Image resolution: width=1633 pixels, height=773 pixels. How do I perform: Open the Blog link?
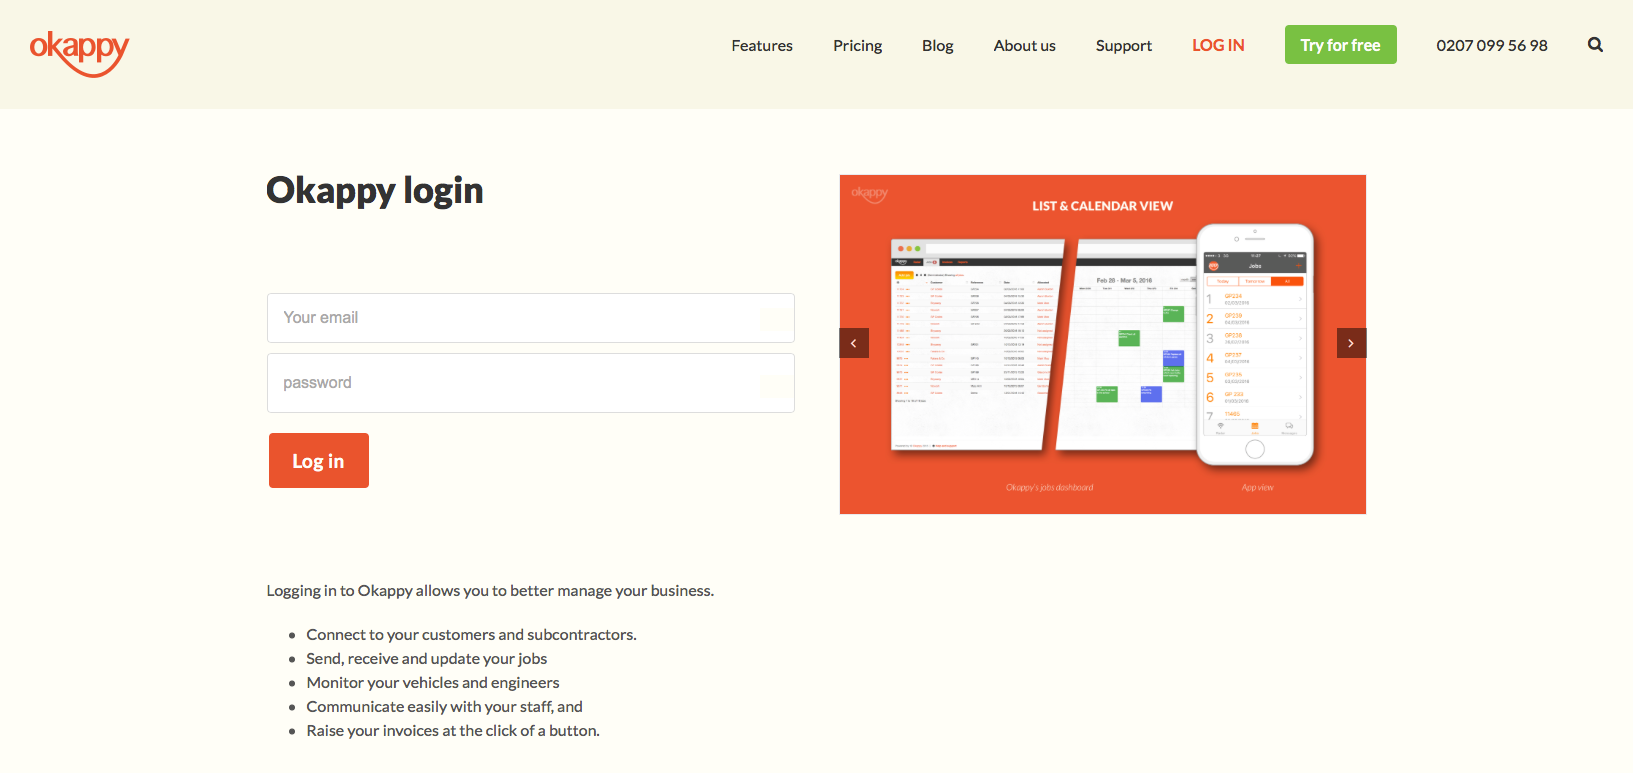(x=938, y=46)
